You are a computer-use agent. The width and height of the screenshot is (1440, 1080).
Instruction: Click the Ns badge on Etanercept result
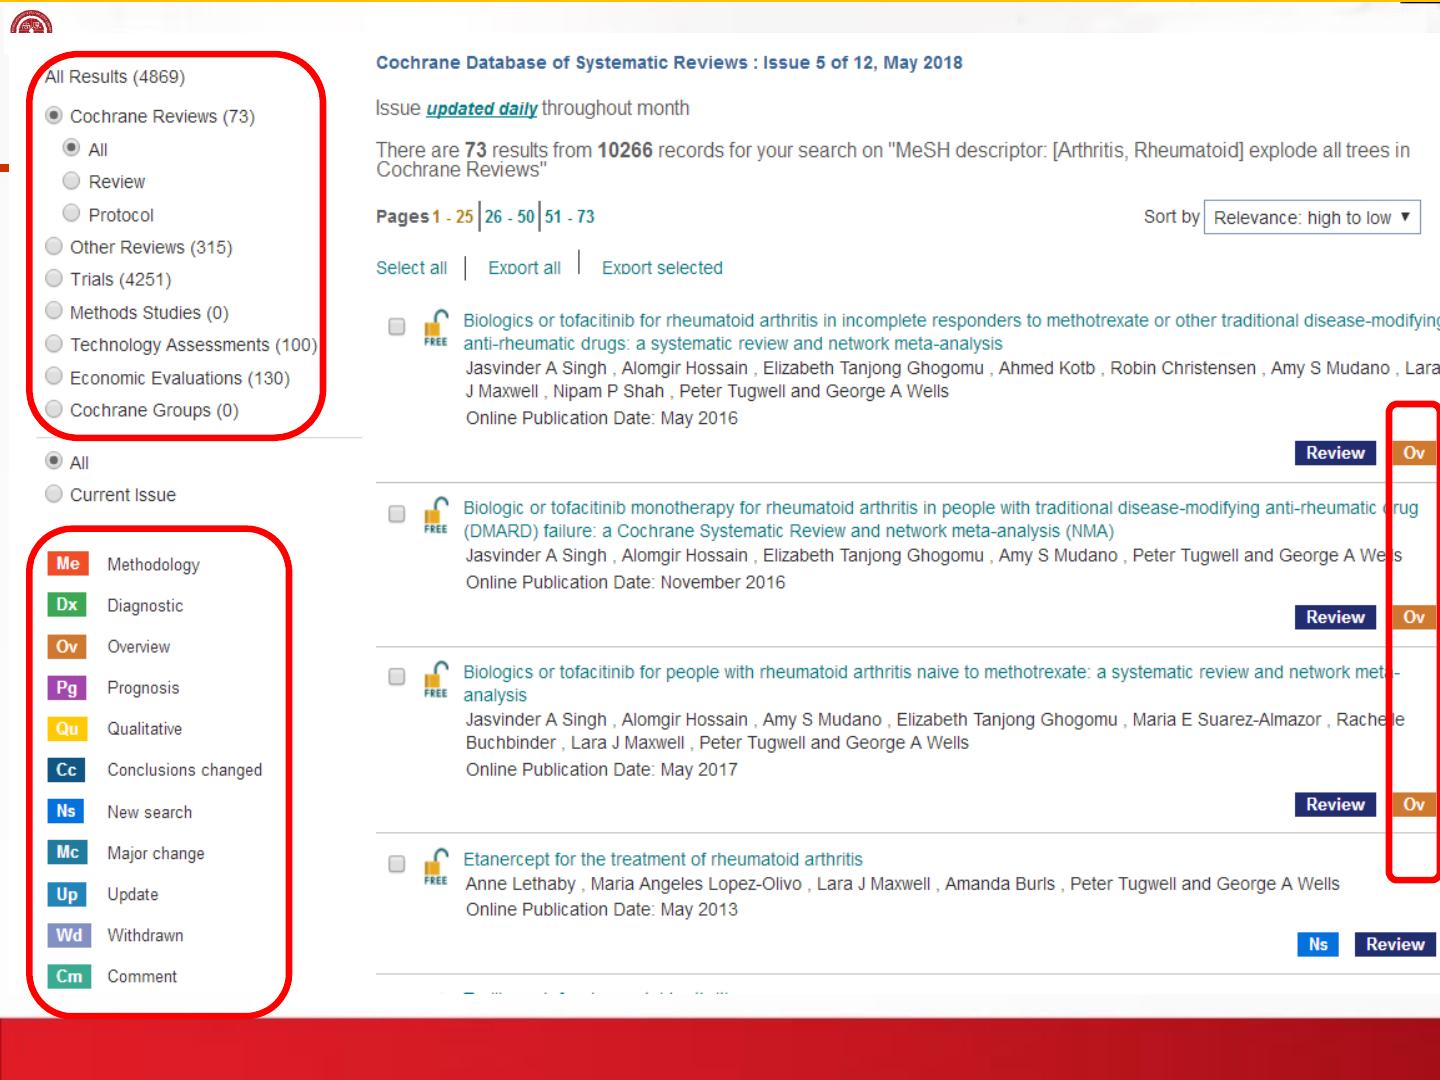tap(1317, 944)
